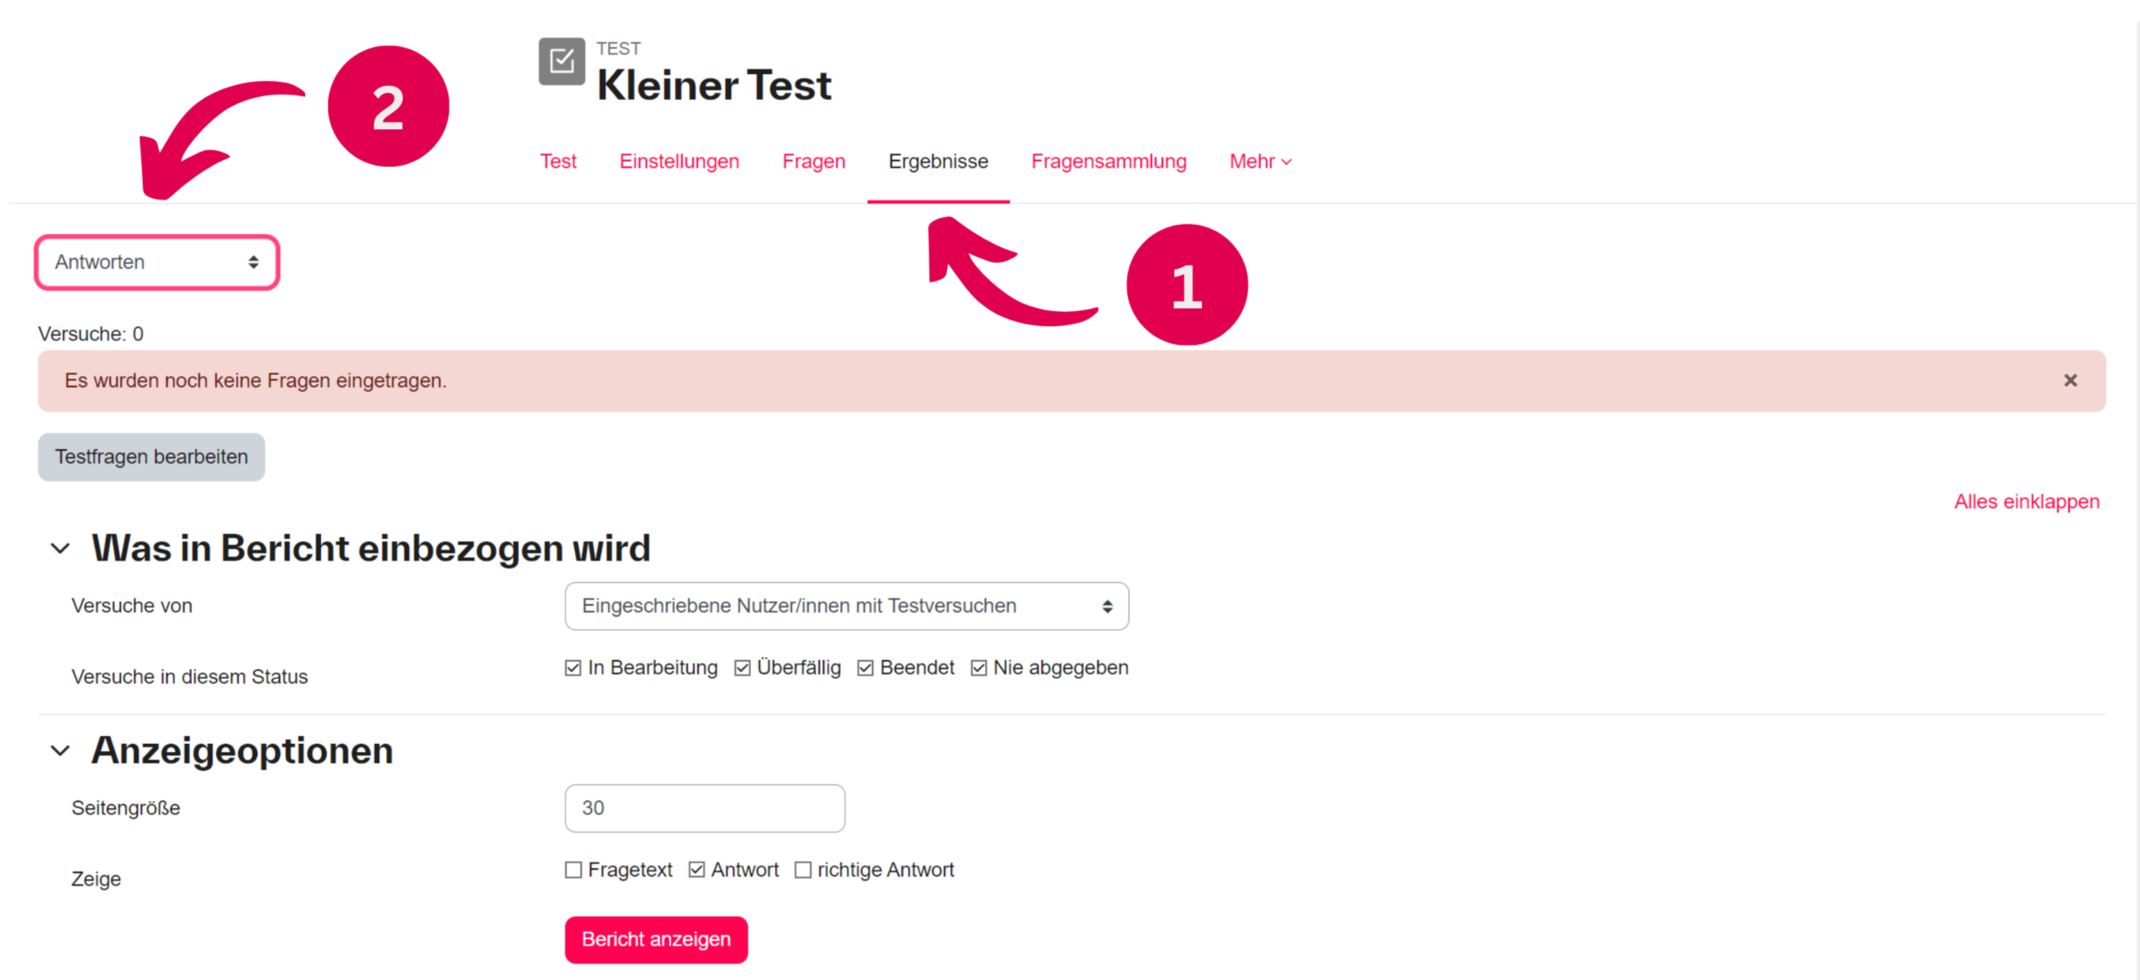Enable the Fragetext checkbox
This screenshot has height=980, width=2140.
coord(573,870)
